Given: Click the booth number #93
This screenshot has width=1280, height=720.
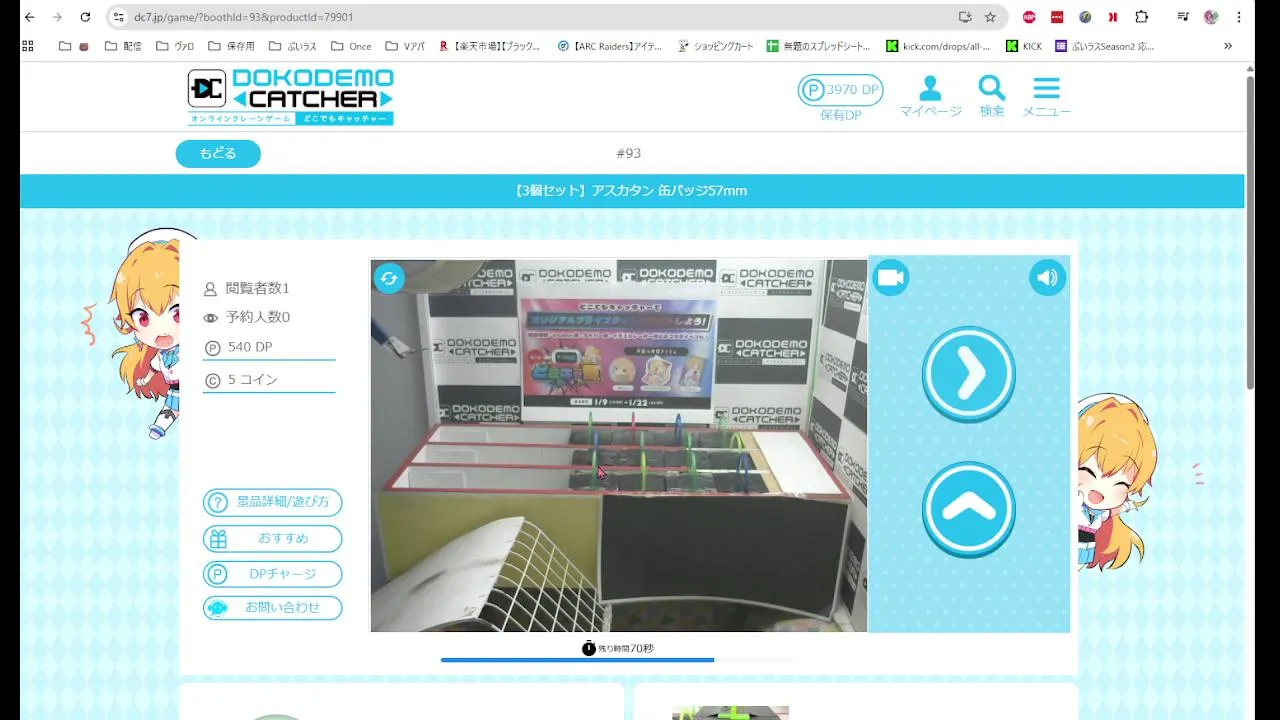Looking at the screenshot, I should click(x=628, y=153).
